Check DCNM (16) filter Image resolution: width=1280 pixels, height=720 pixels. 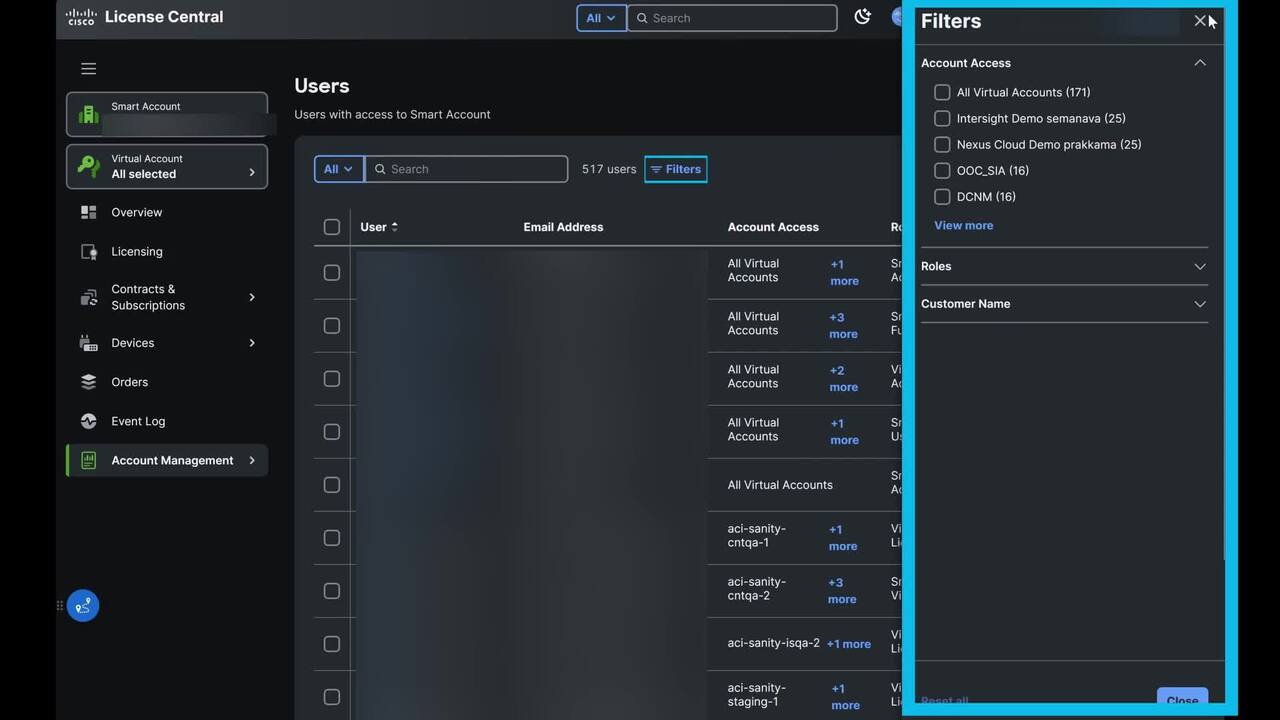(942, 196)
